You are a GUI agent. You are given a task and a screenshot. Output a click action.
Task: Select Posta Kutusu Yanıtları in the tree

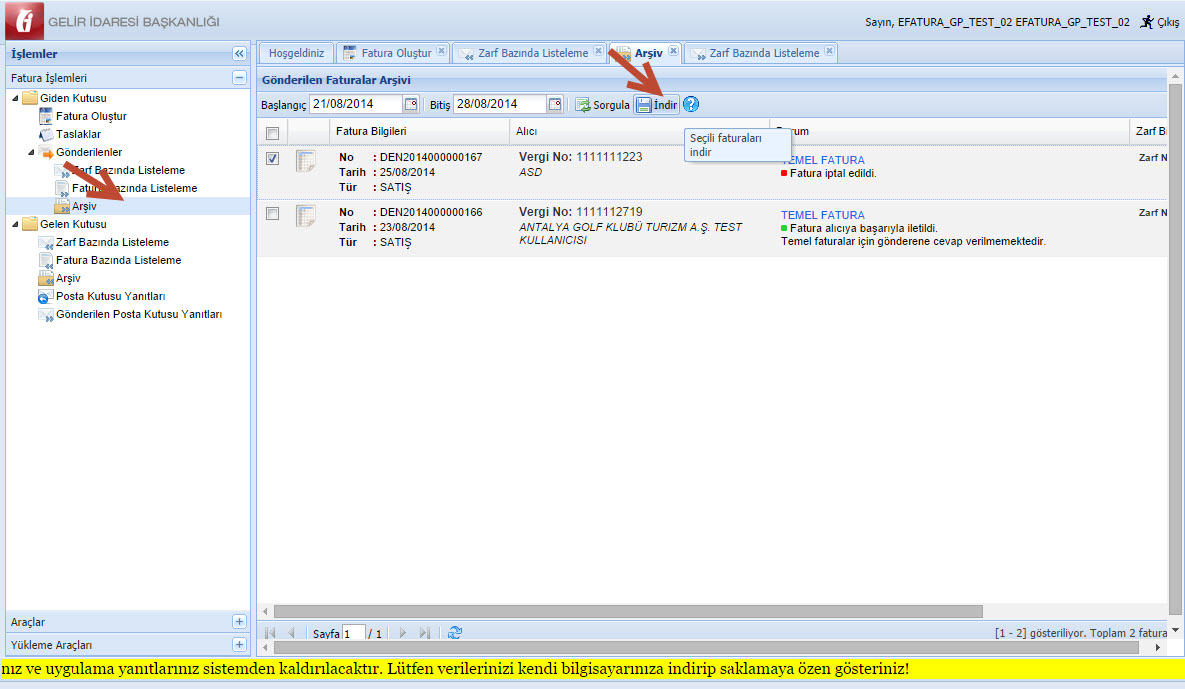(110, 296)
